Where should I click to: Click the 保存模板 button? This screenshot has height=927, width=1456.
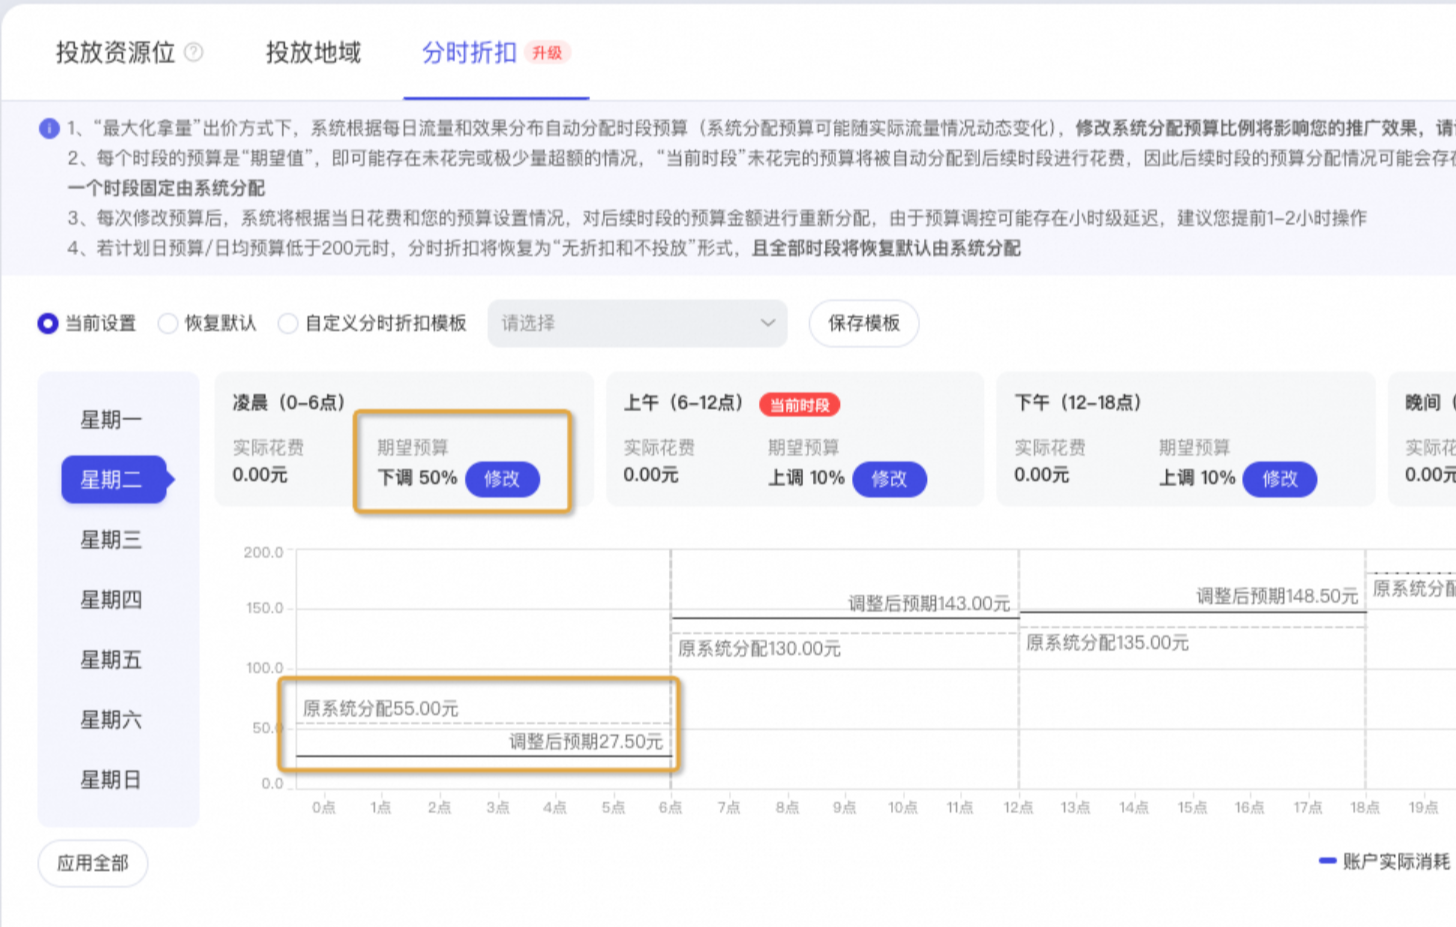click(x=864, y=323)
